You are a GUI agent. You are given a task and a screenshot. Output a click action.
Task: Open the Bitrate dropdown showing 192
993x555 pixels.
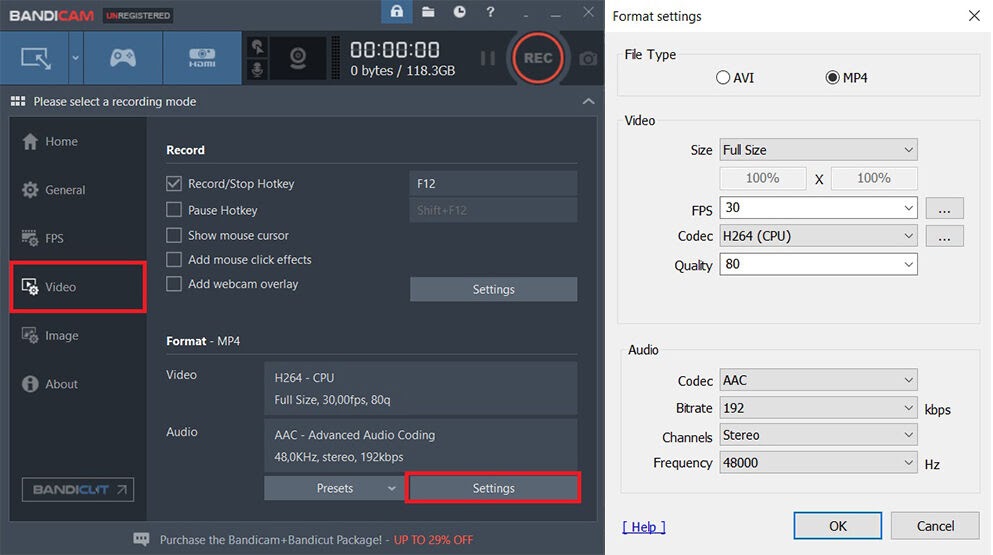tap(818, 408)
